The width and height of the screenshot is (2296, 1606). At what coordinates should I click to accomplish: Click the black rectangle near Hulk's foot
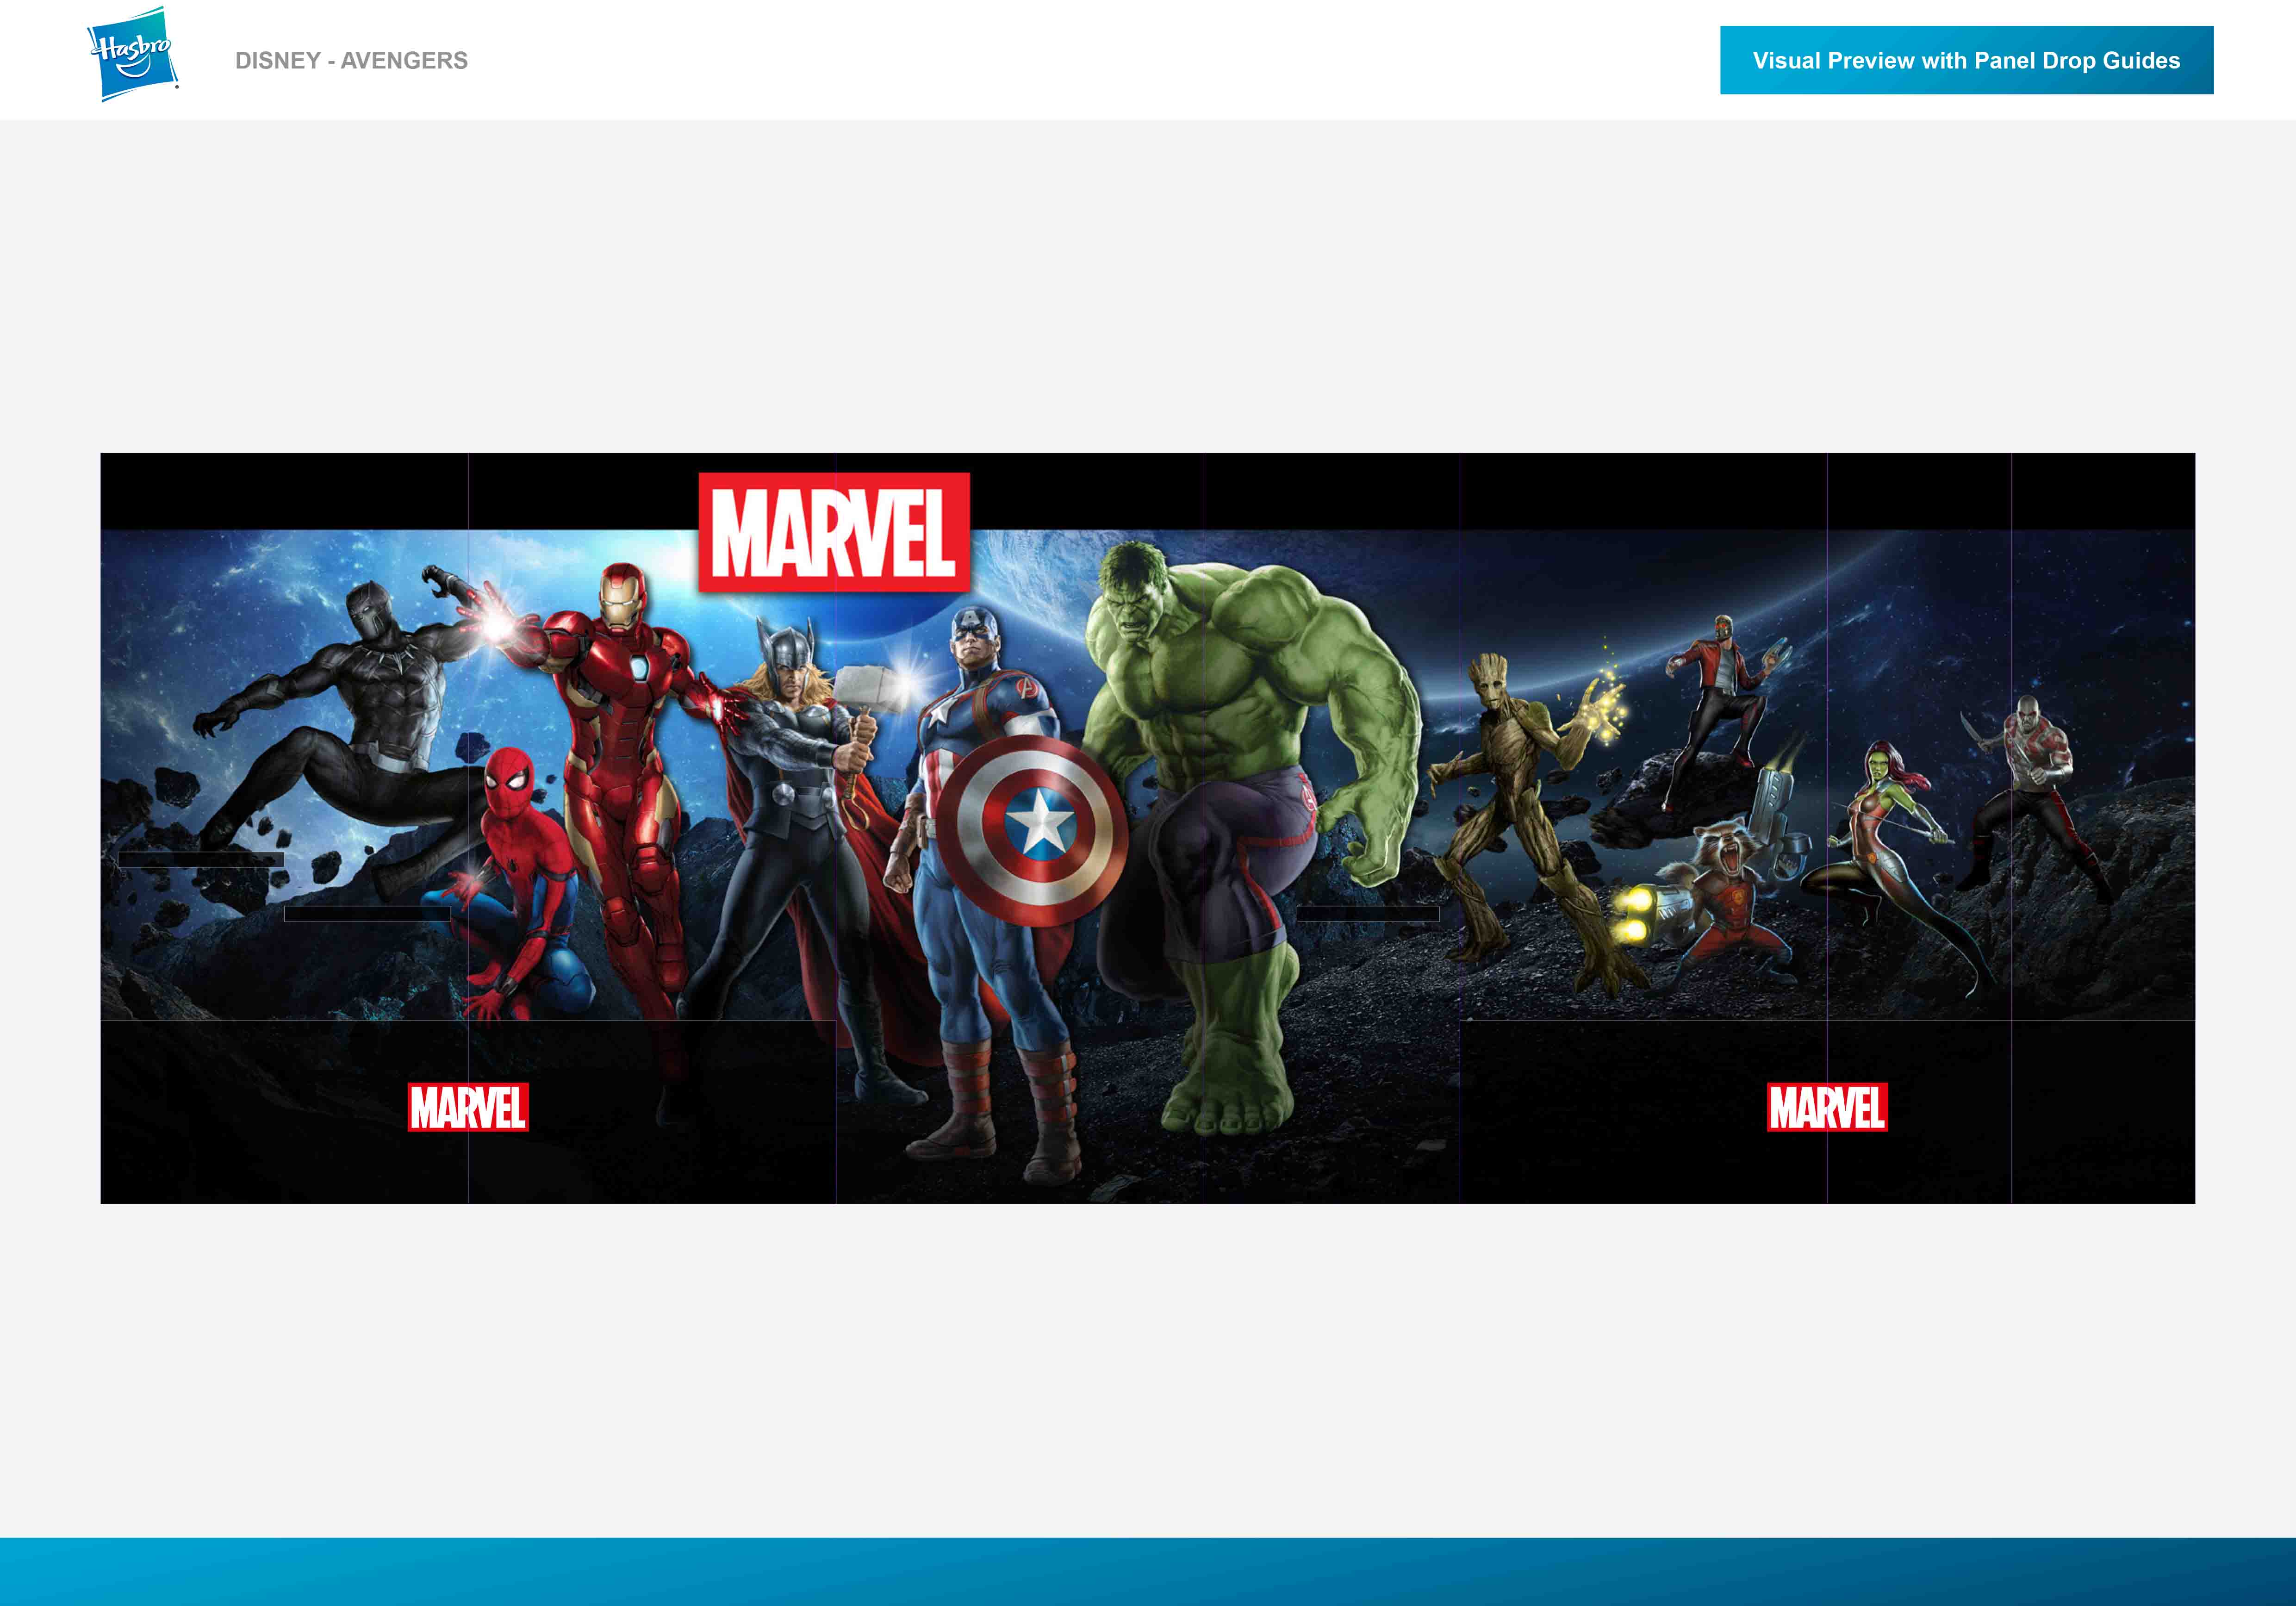coord(1367,913)
